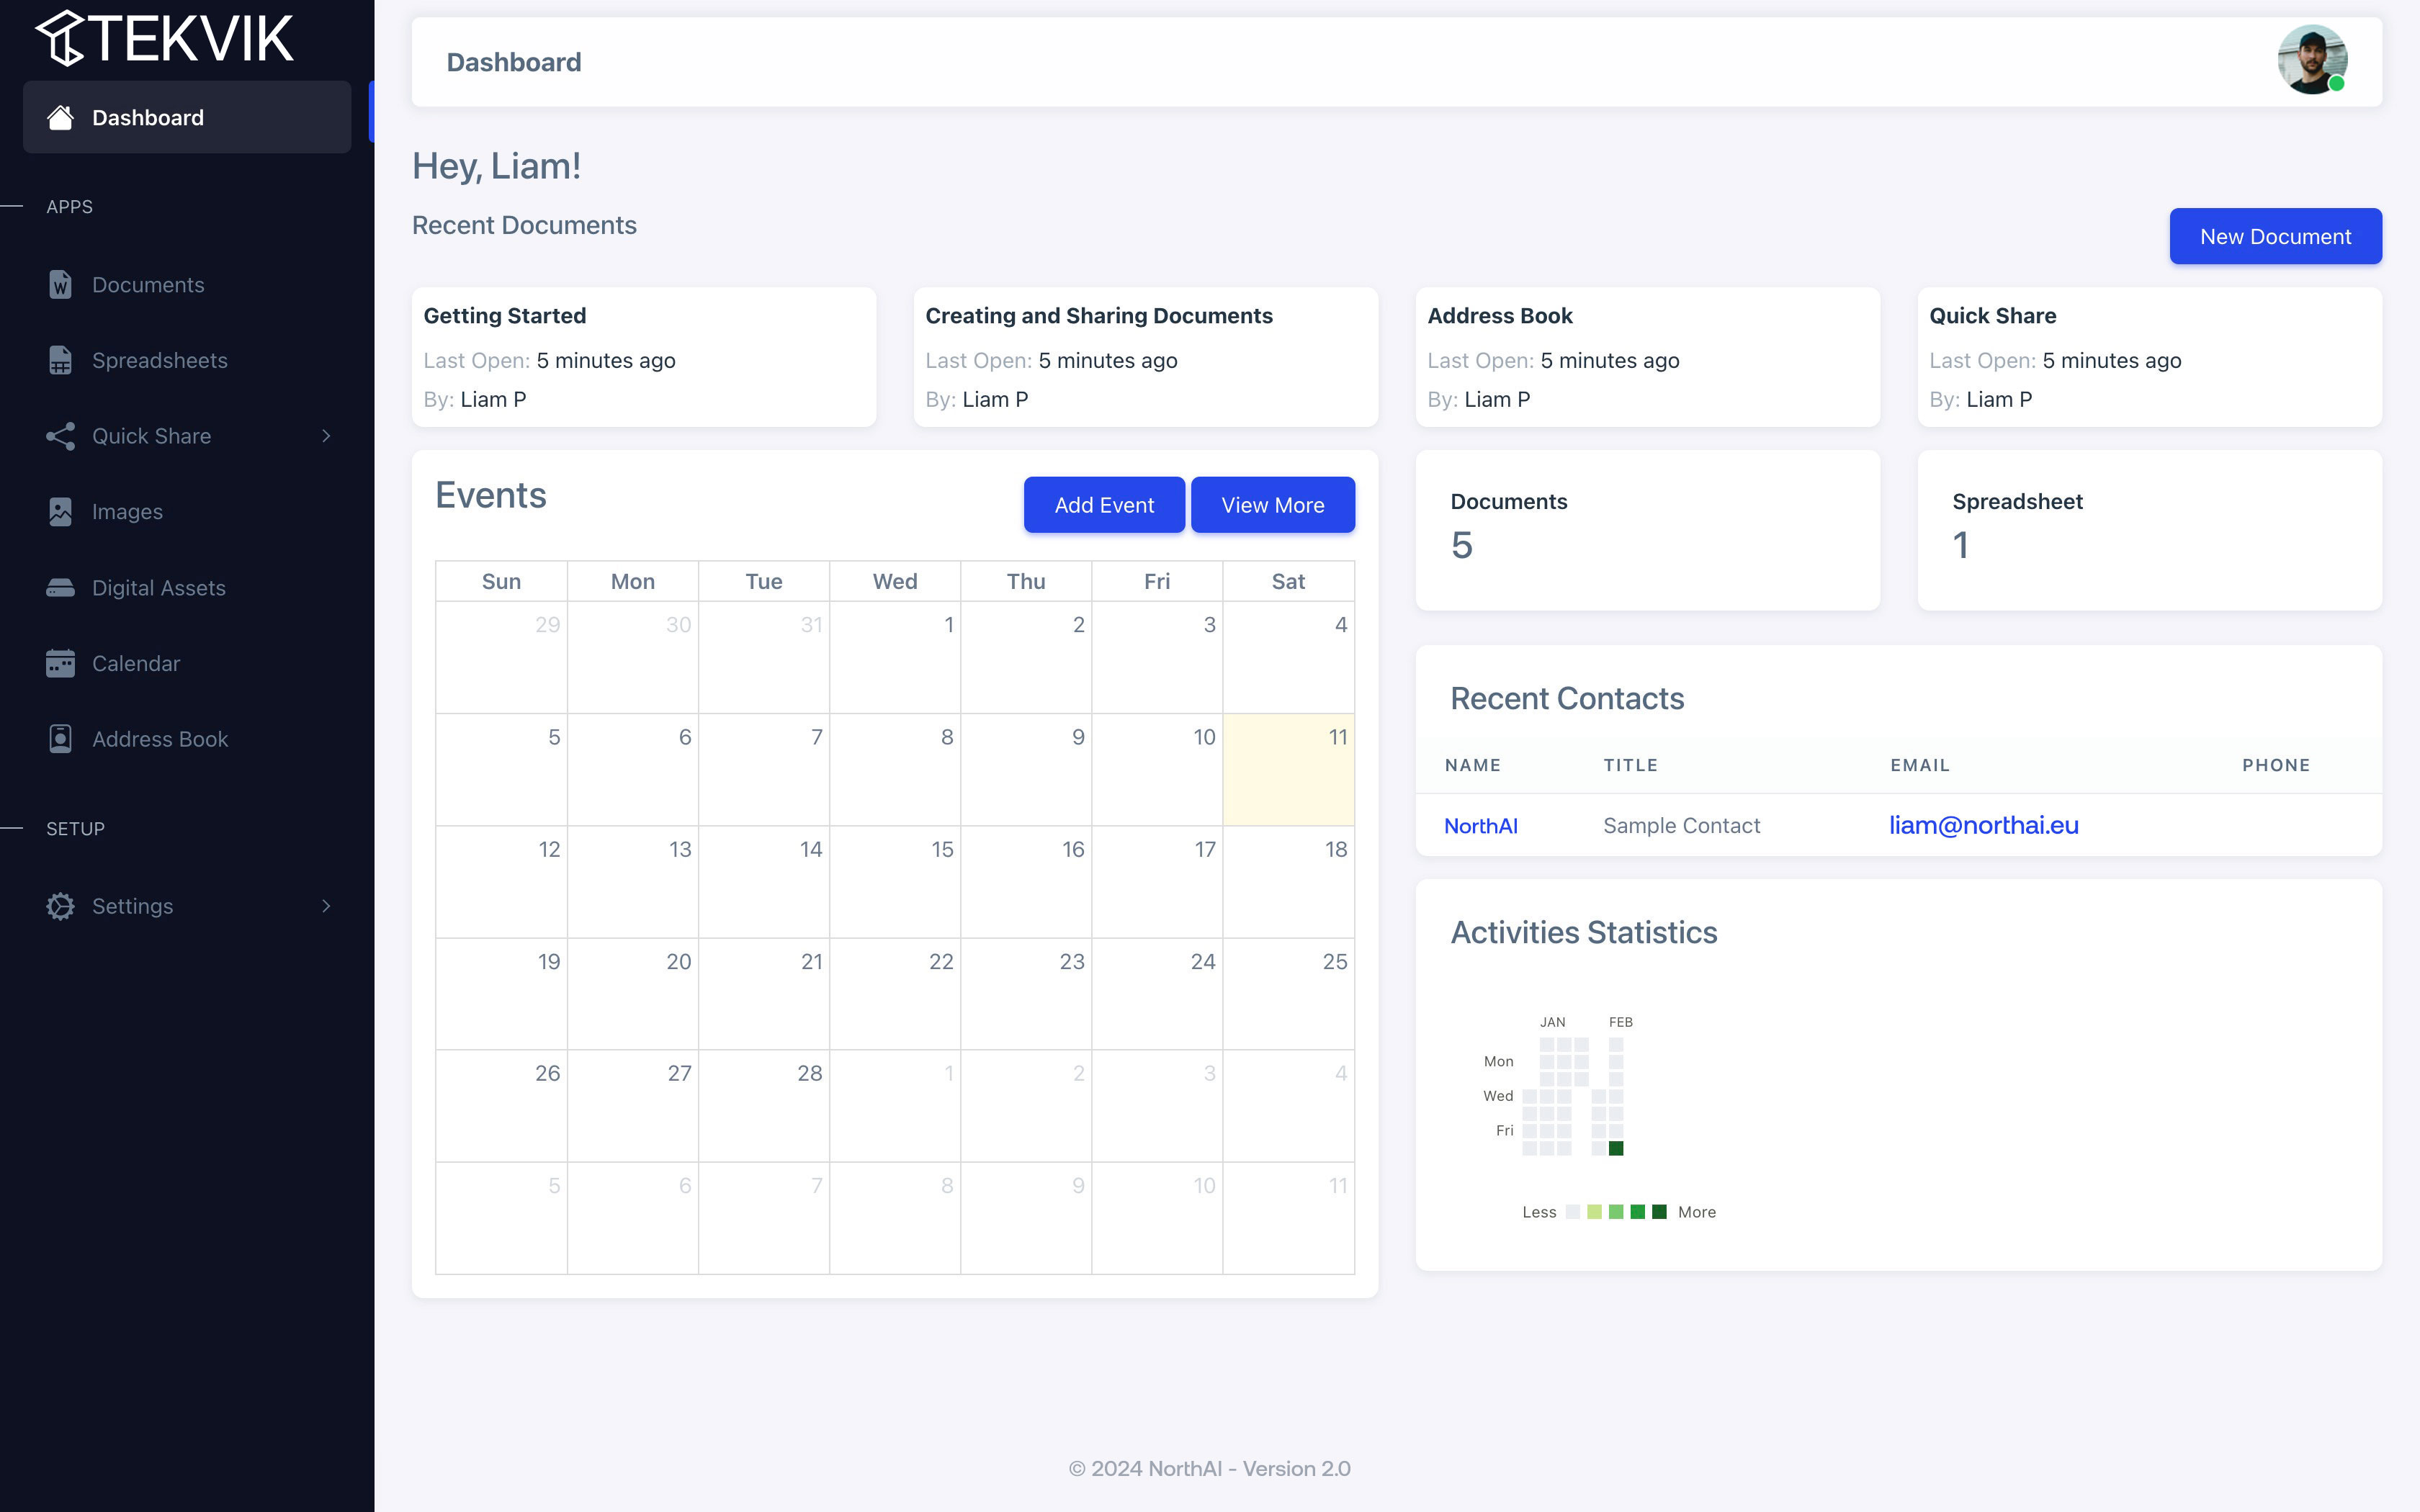Expand the Settings submenu chevron

tap(326, 906)
